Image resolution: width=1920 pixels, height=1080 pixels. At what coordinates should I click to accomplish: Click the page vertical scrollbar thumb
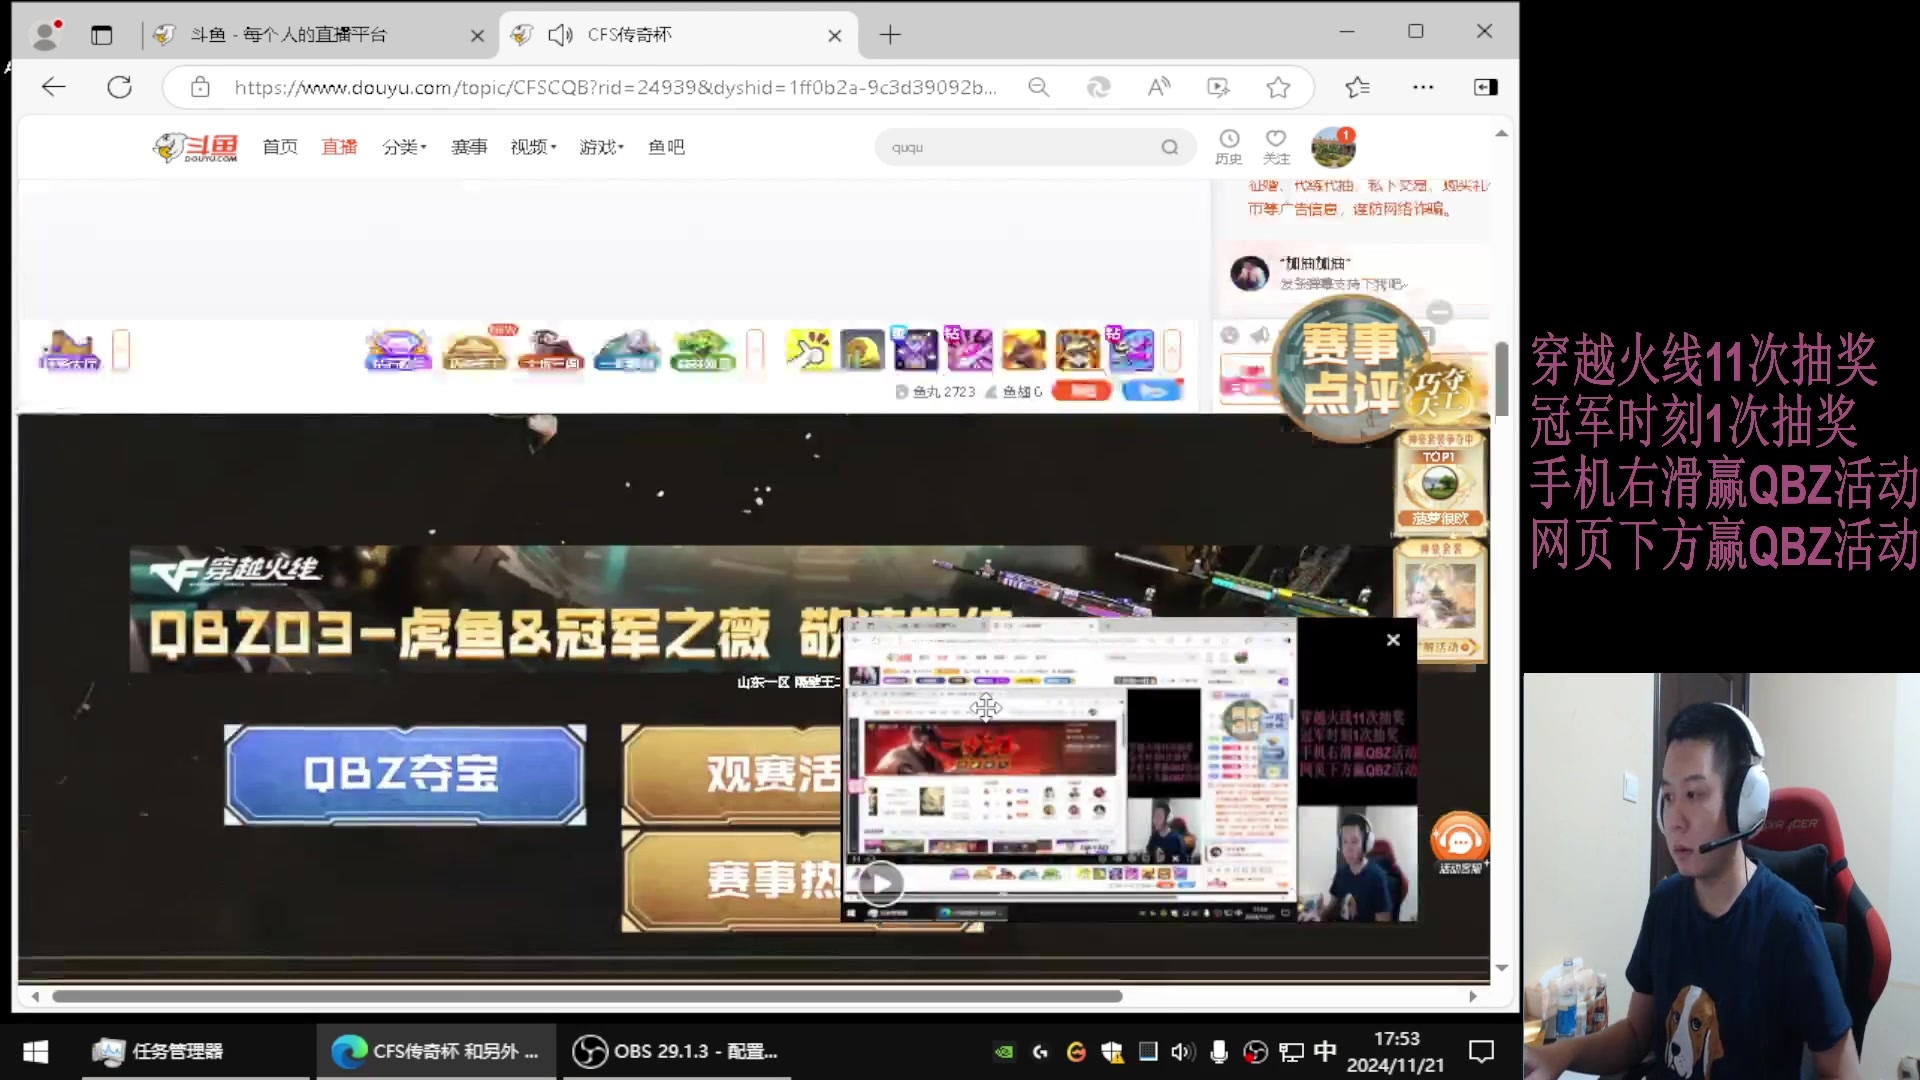(1501, 379)
